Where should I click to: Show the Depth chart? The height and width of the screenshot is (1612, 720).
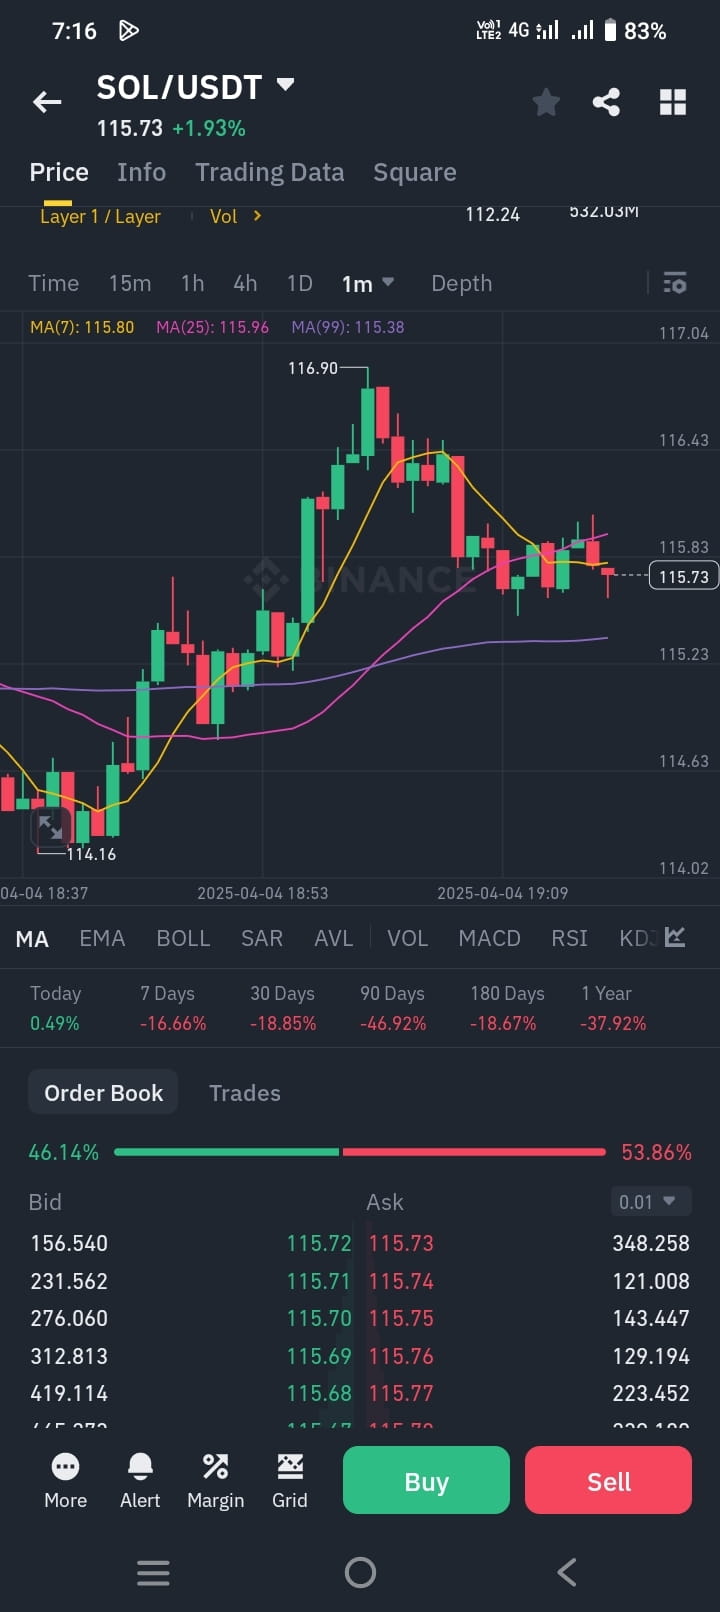[461, 283]
